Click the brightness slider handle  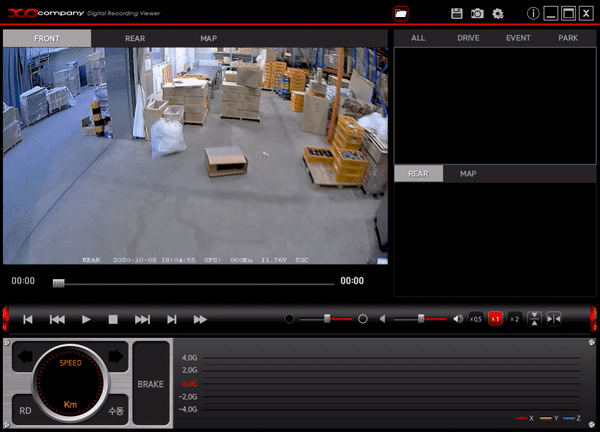pos(327,318)
